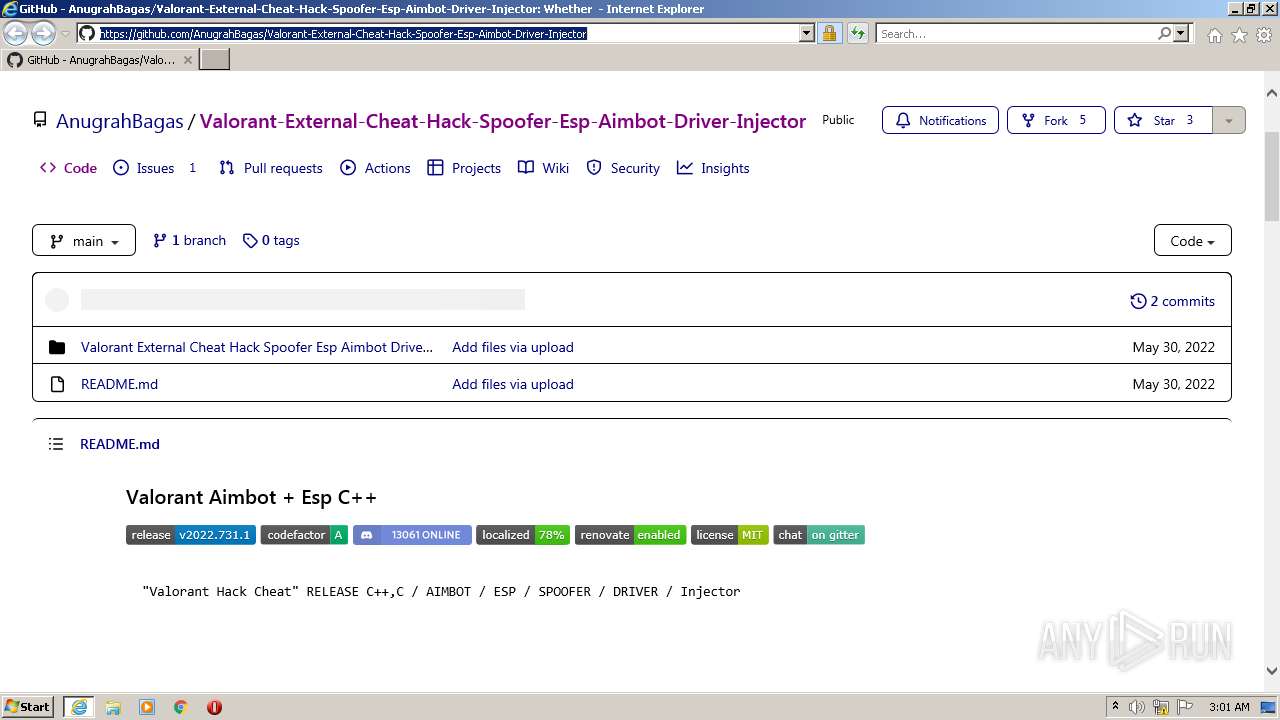Select the GitHub - AnugrahBagas tab

point(99,60)
